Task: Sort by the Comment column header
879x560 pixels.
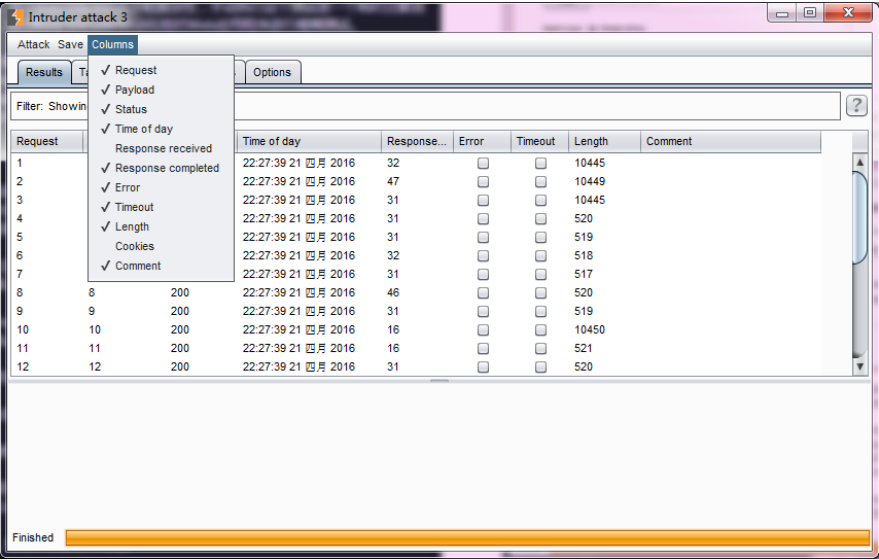Action: [x=730, y=141]
